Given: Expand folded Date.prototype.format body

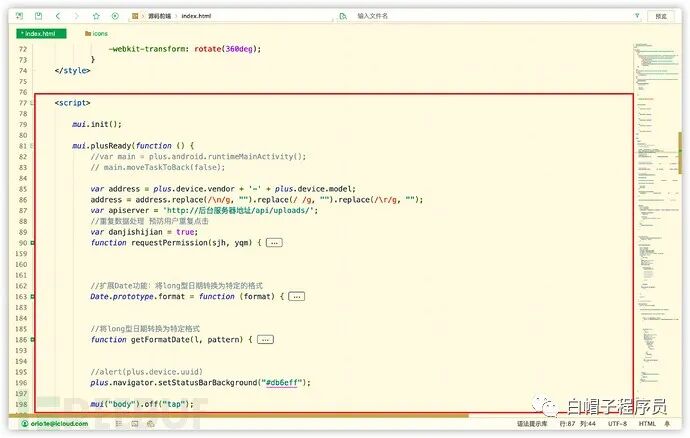Looking at the screenshot, I should click(297, 297).
